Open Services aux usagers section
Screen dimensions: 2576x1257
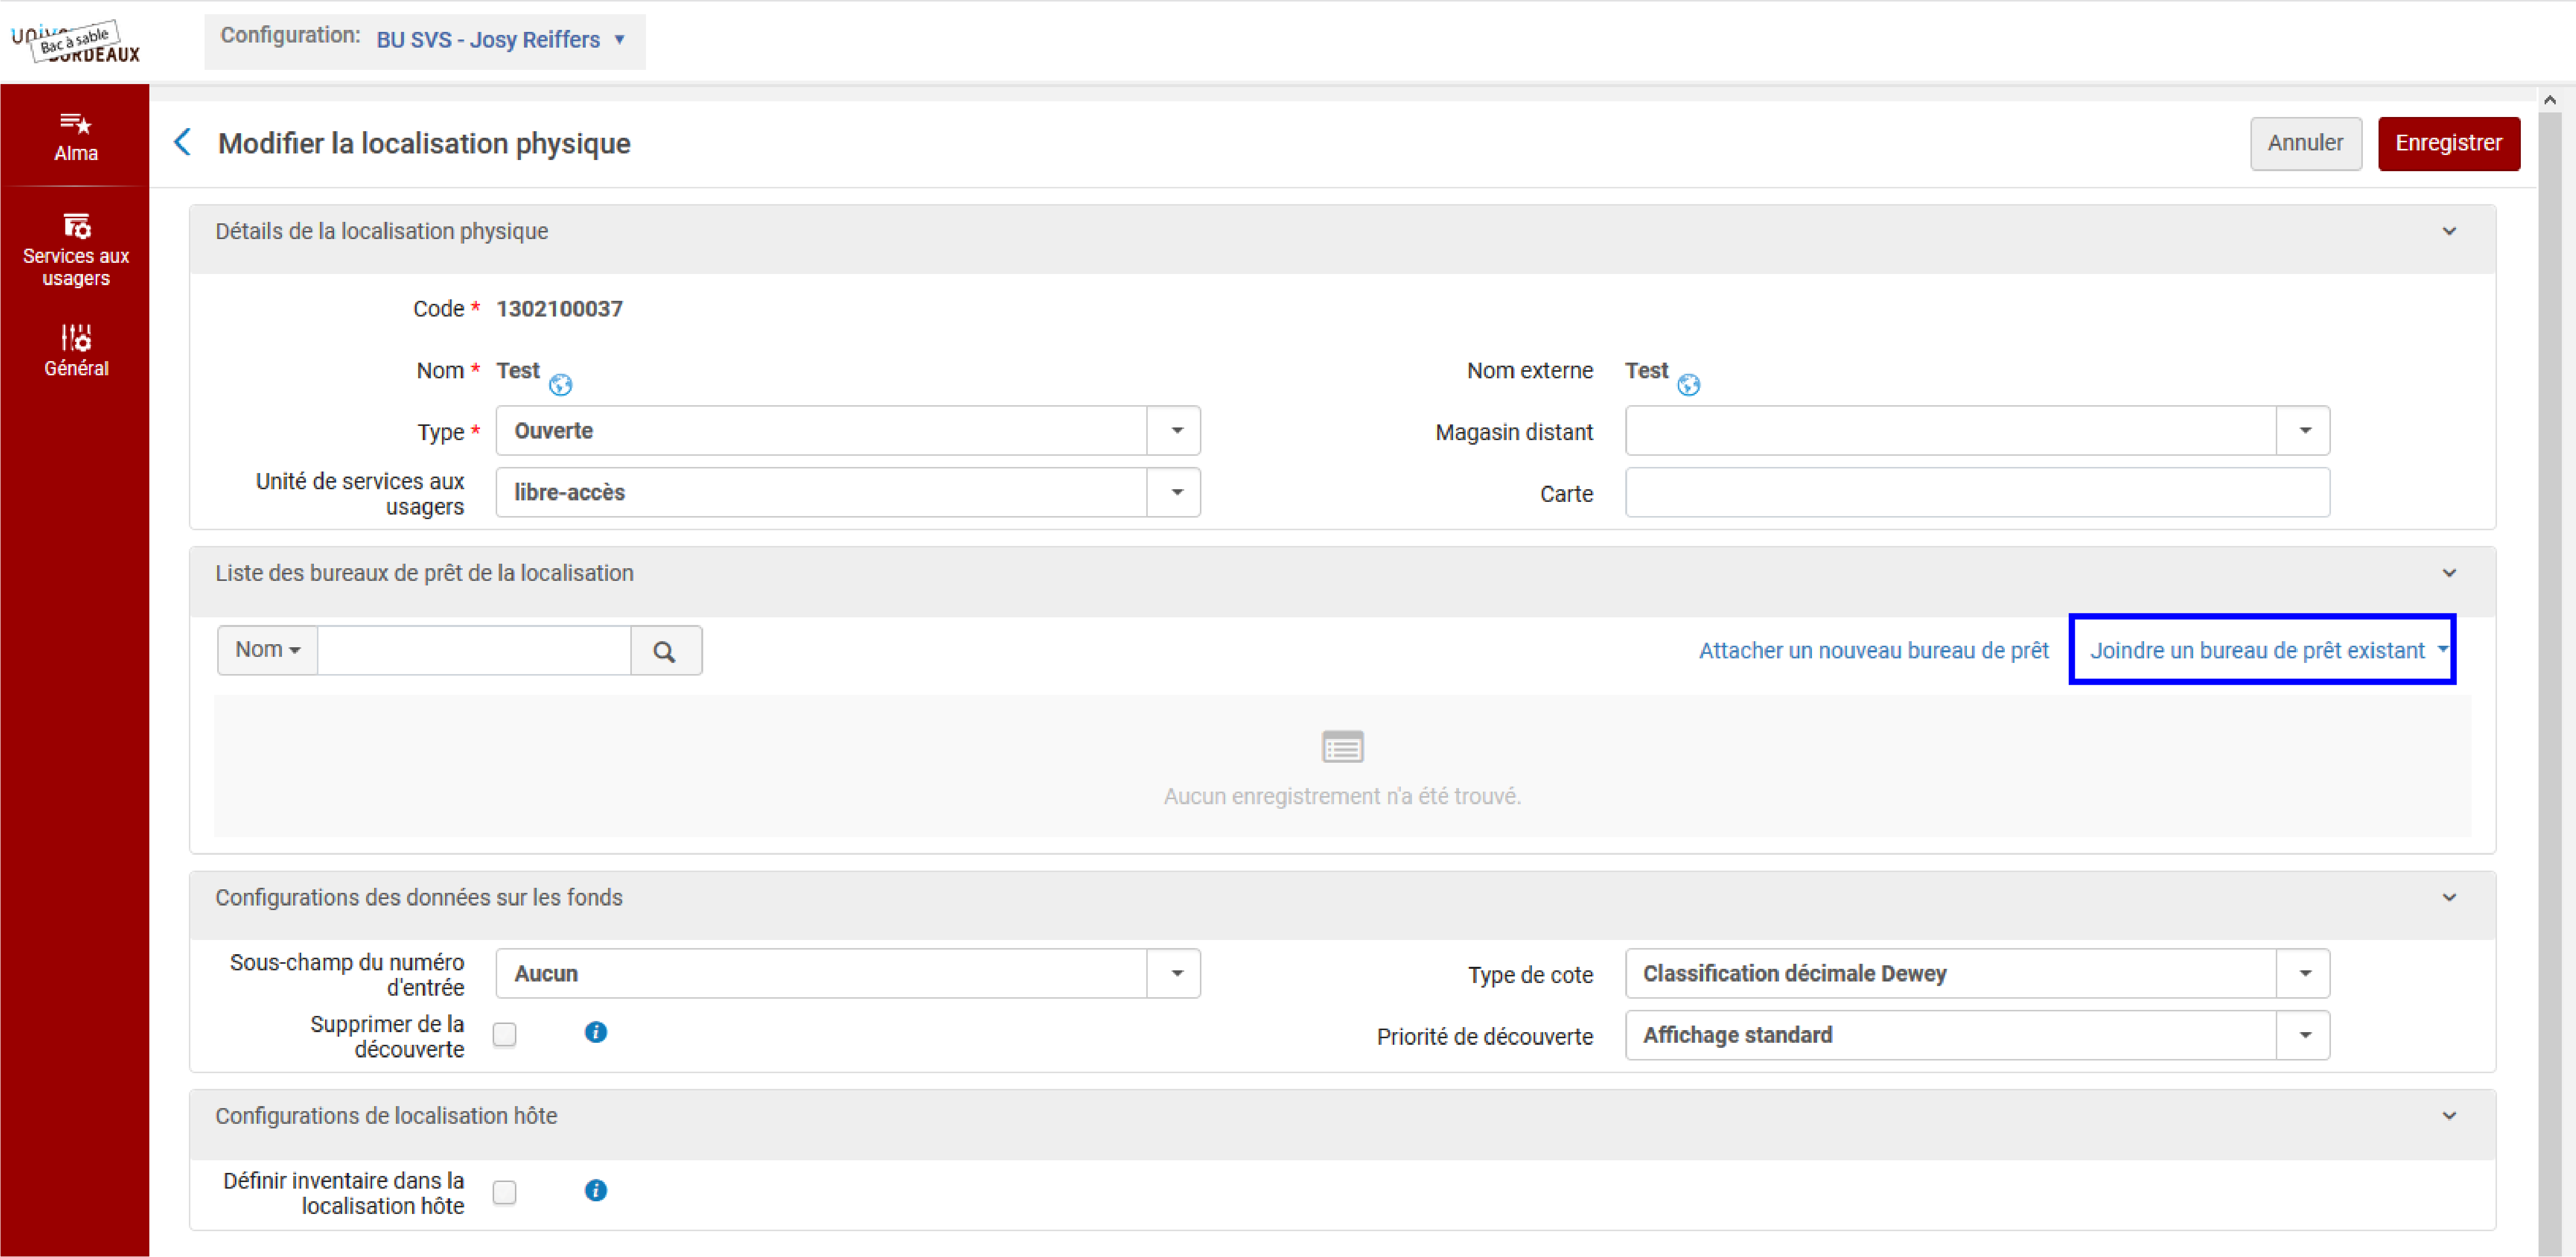(75, 250)
